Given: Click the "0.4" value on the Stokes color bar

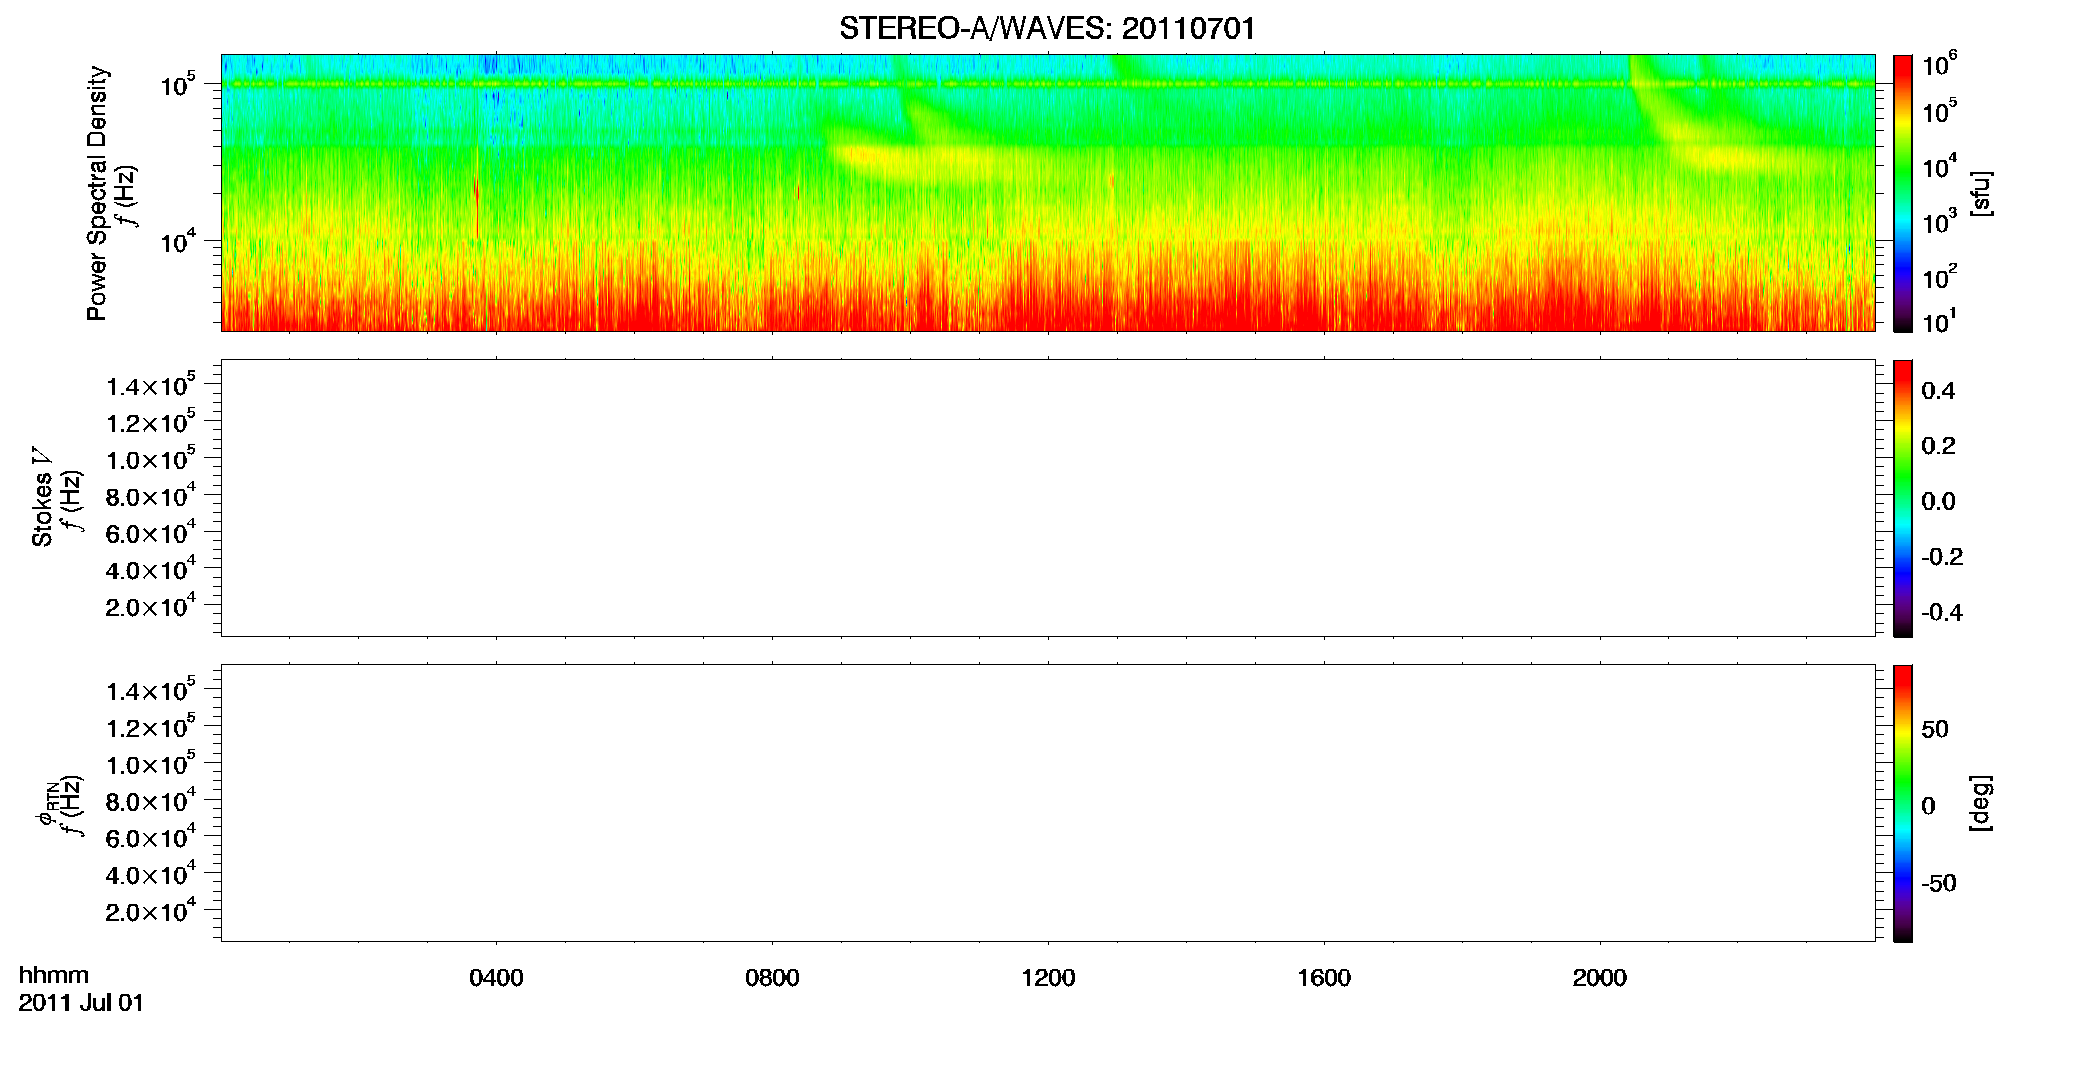Looking at the screenshot, I should coord(1938,391).
